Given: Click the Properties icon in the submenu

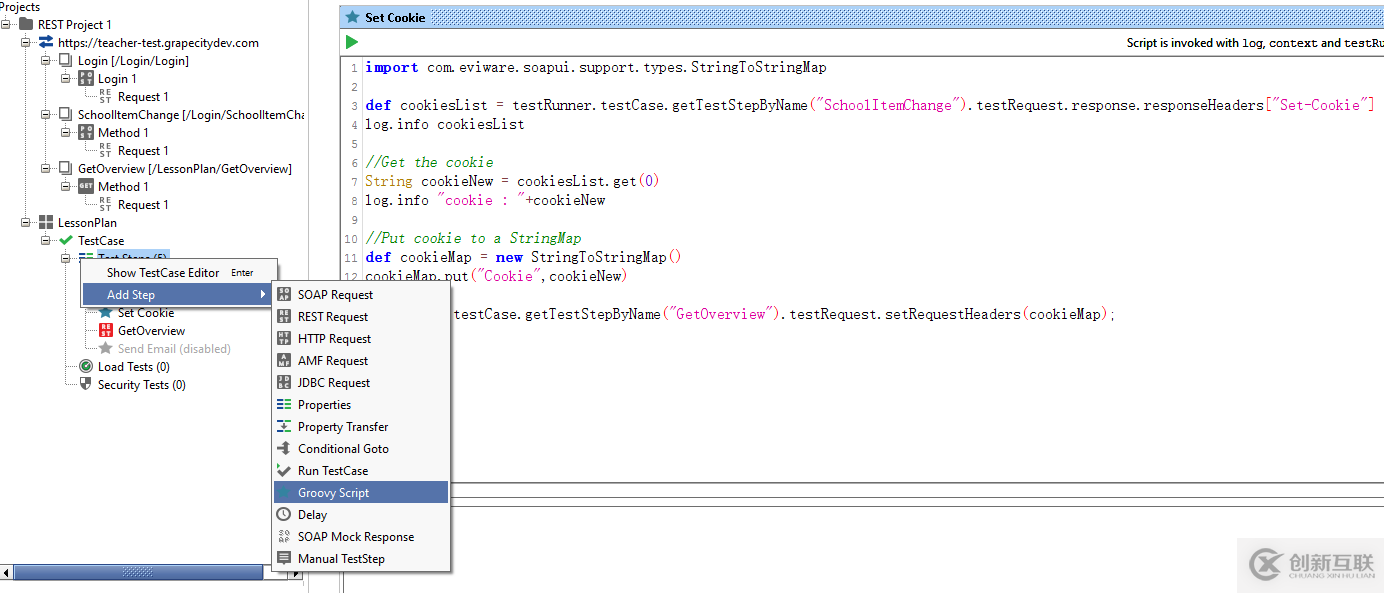Looking at the screenshot, I should click(284, 404).
